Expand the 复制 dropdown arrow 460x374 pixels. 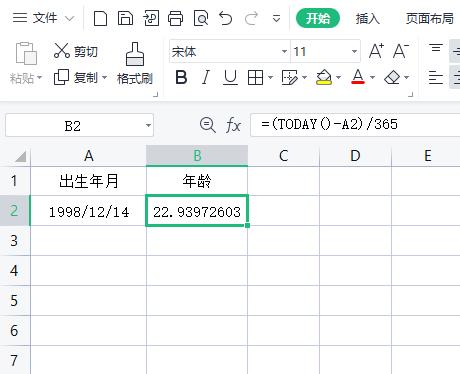click(x=104, y=77)
